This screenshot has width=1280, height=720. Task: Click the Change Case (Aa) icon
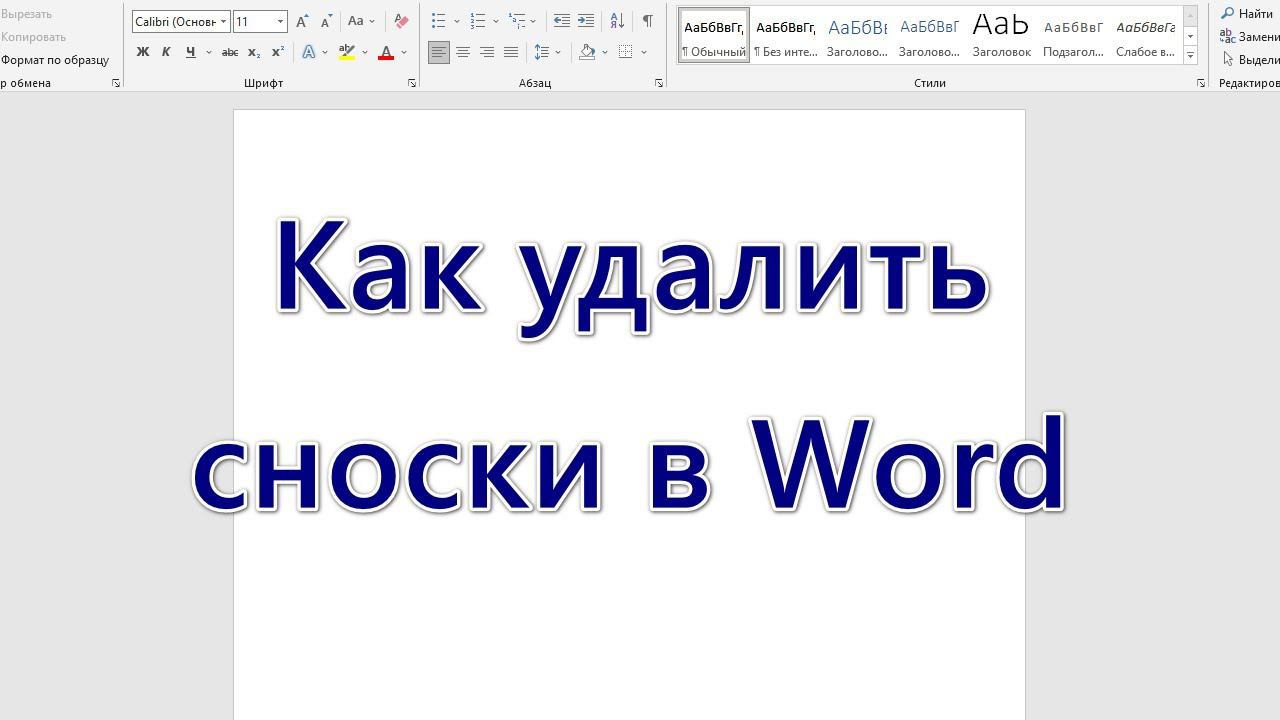(x=355, y=21)
